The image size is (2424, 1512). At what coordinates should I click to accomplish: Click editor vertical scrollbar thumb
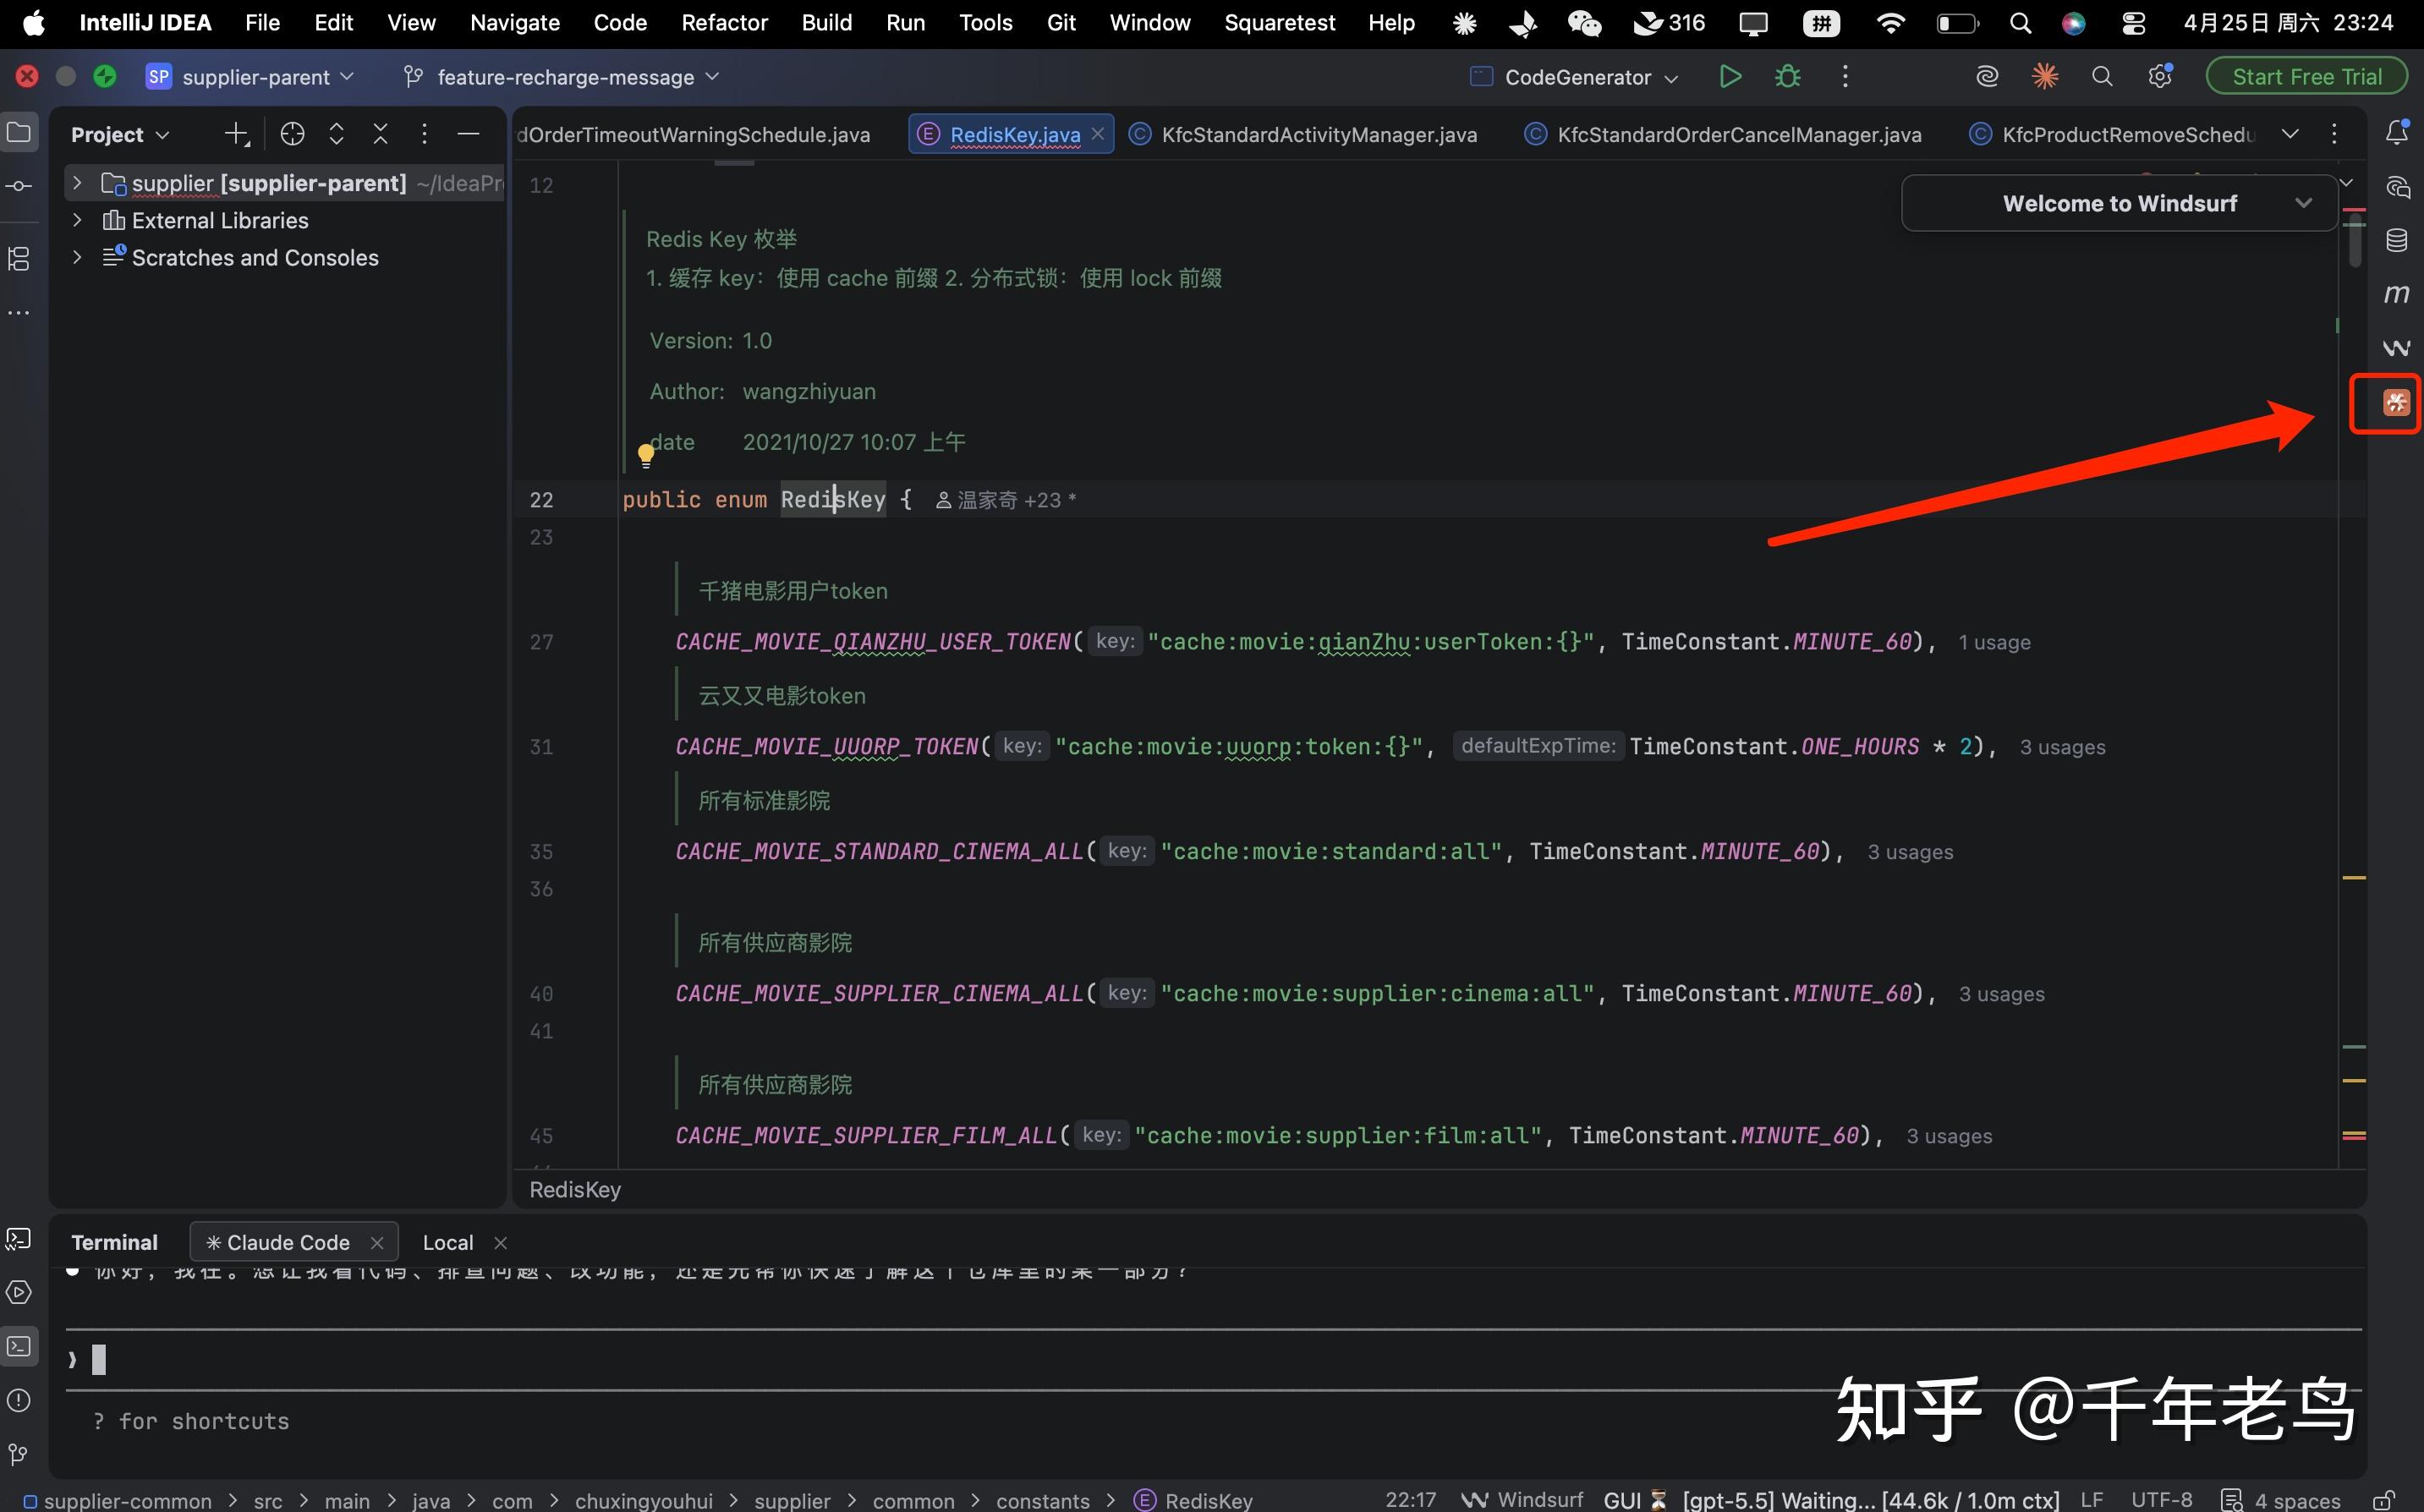pyautogui.click(x=2355, y=241)
